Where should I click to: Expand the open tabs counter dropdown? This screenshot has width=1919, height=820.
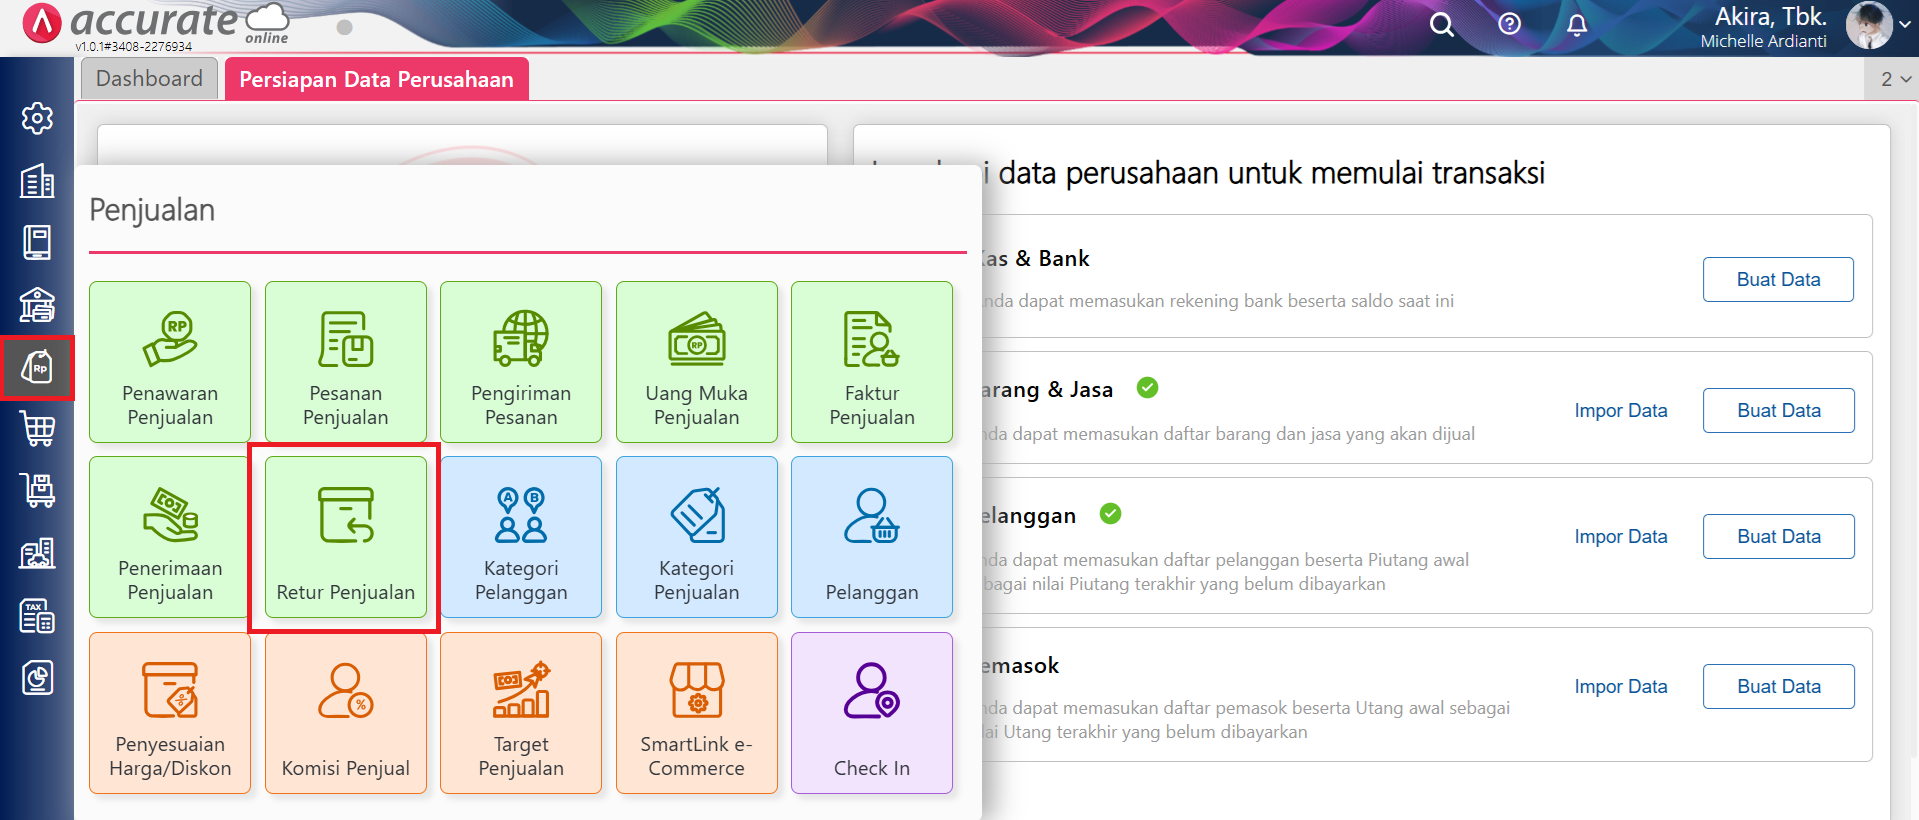point(1895,79)
